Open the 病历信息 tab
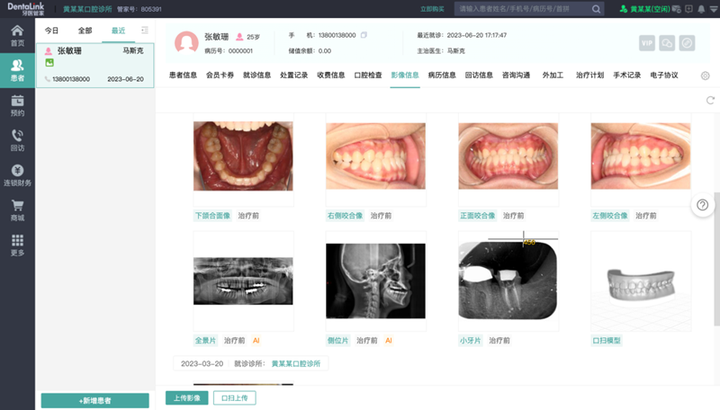Viewport: 720px width, 410px height. (x=442, y=75)
